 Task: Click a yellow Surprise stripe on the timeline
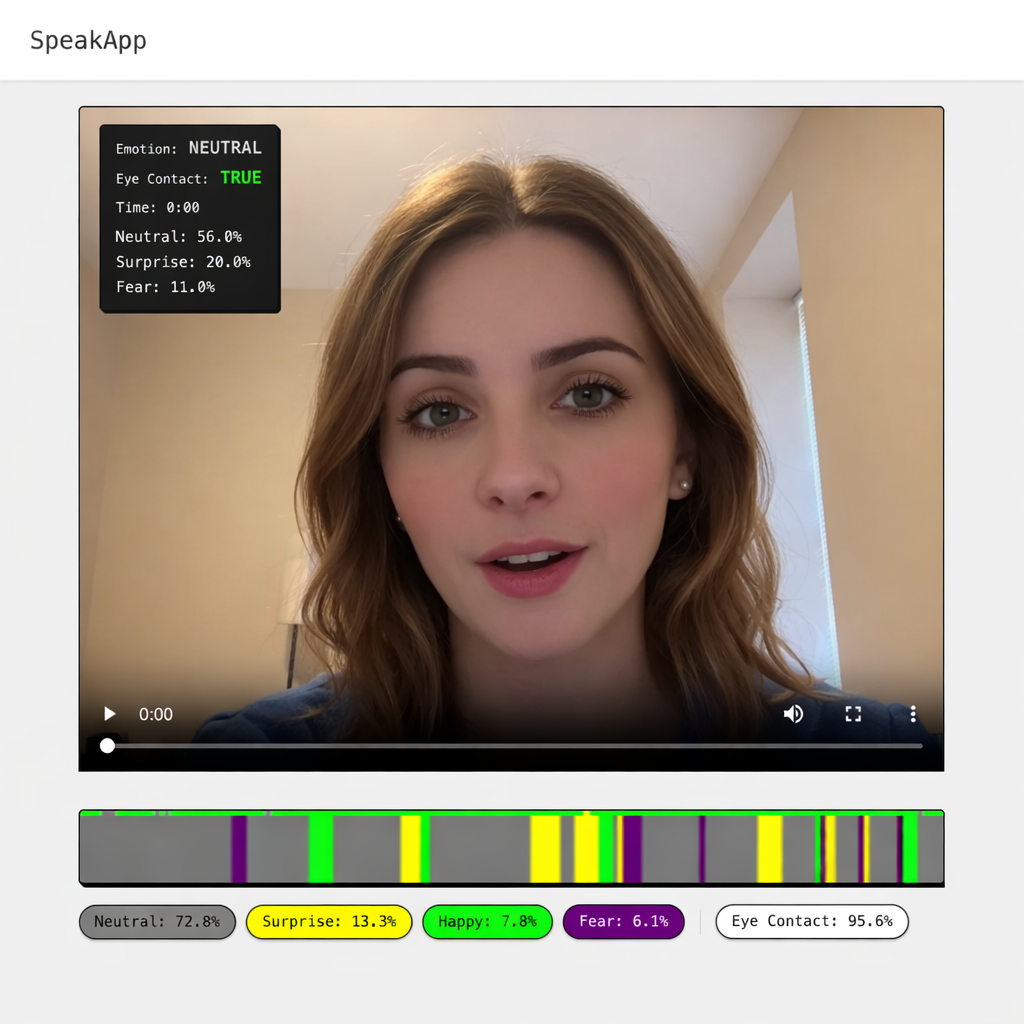546,855
